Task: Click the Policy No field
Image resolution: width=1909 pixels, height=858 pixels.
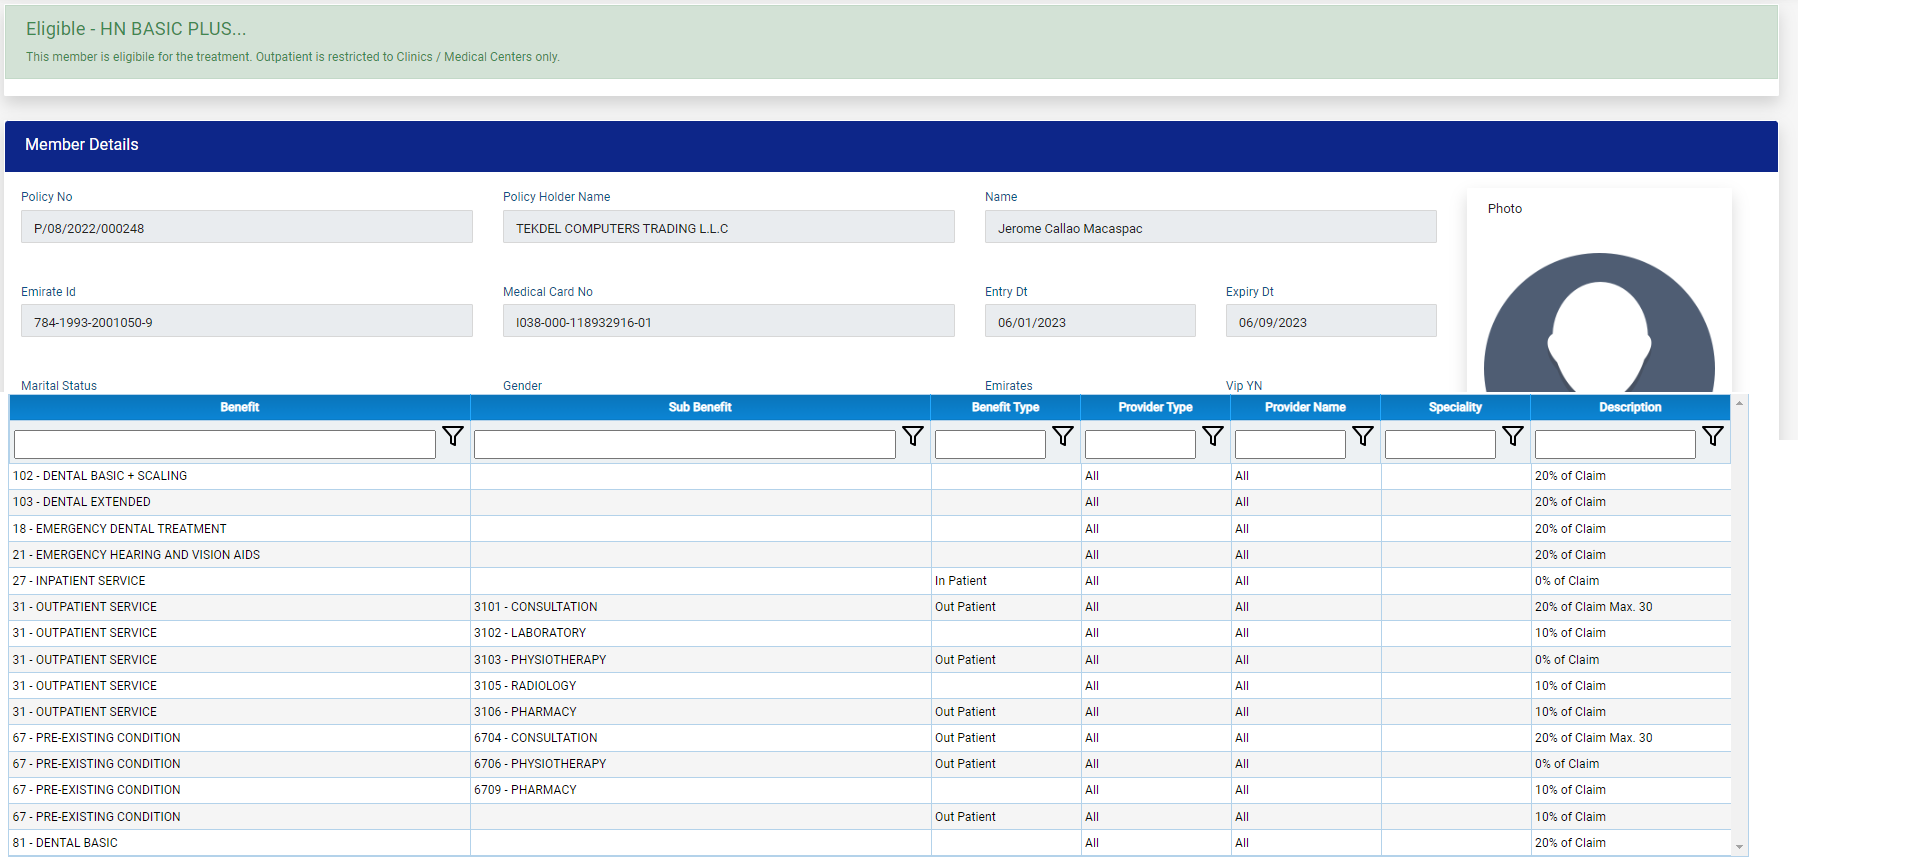Action: (246, 227)
